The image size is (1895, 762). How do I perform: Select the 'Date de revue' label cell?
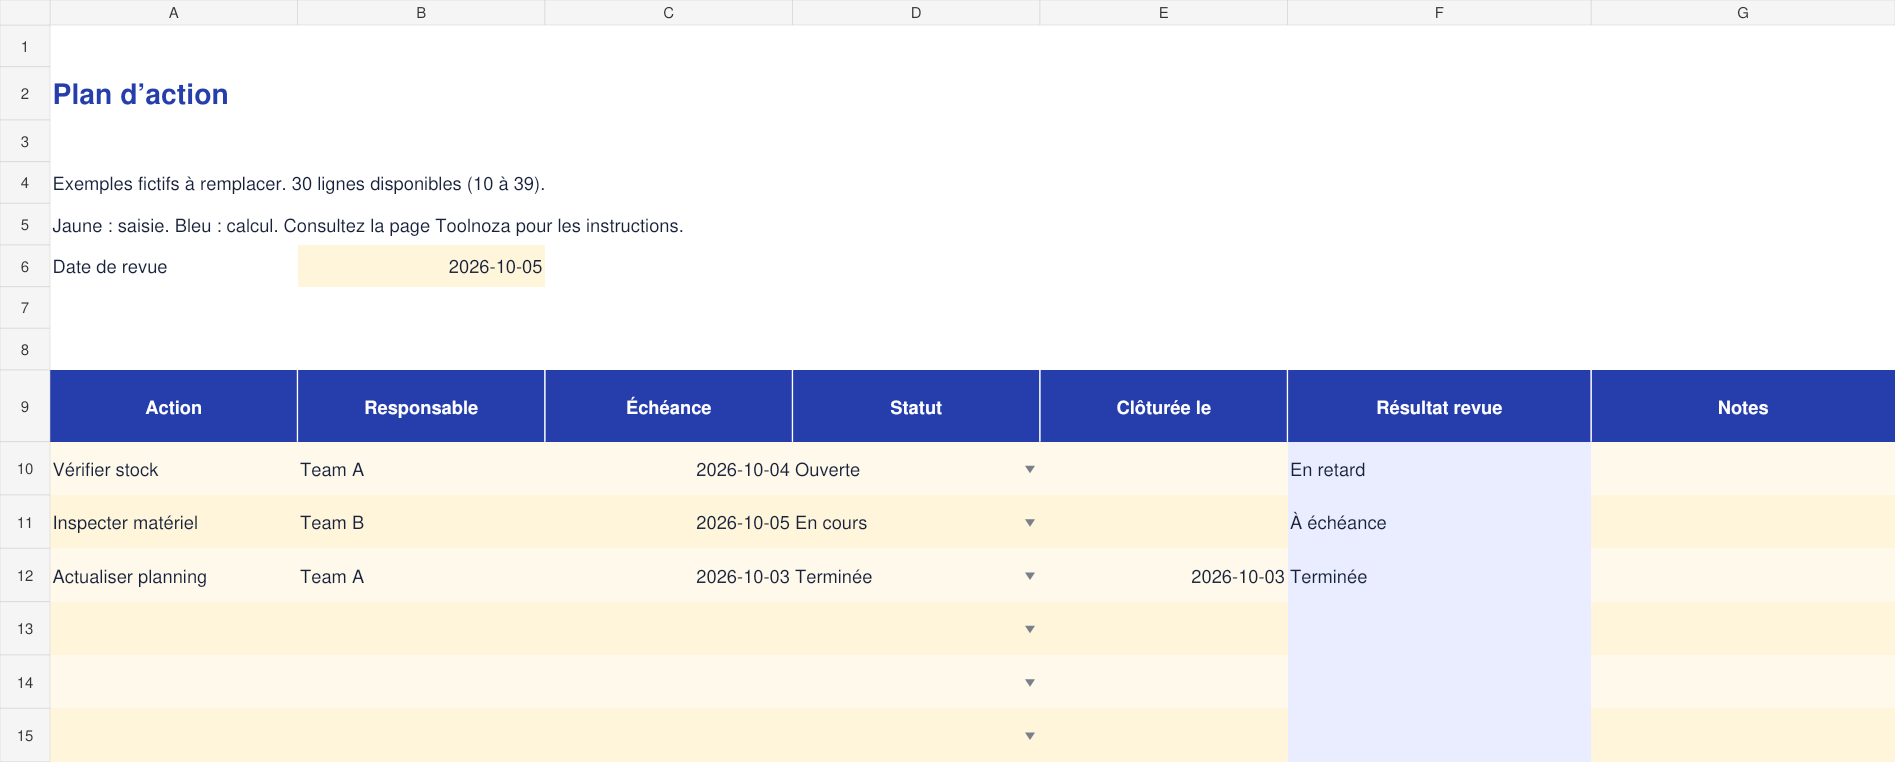tap(174, 267)
